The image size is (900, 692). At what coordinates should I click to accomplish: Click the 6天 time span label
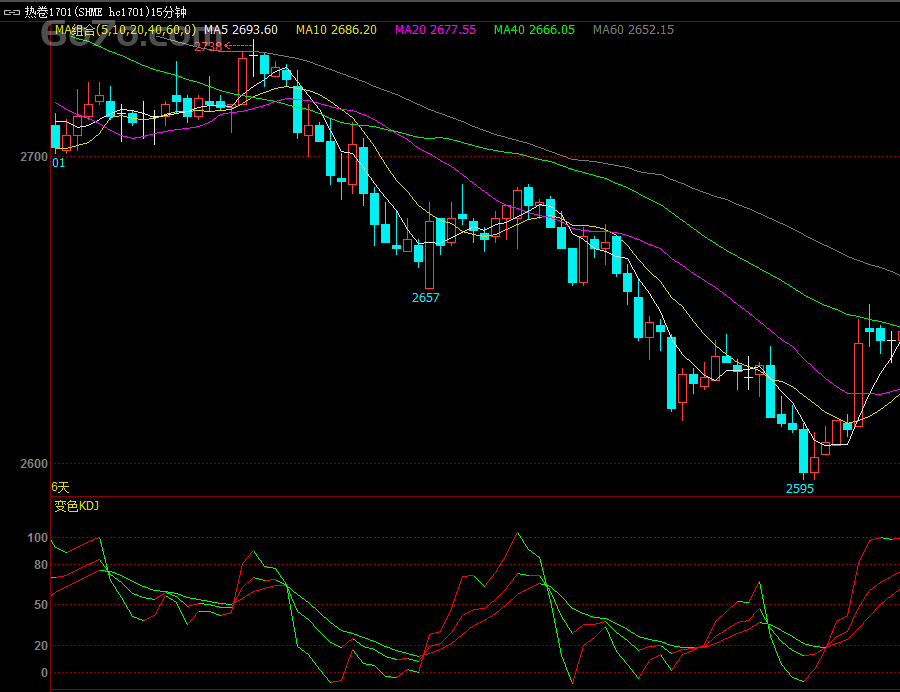(61, 486)
